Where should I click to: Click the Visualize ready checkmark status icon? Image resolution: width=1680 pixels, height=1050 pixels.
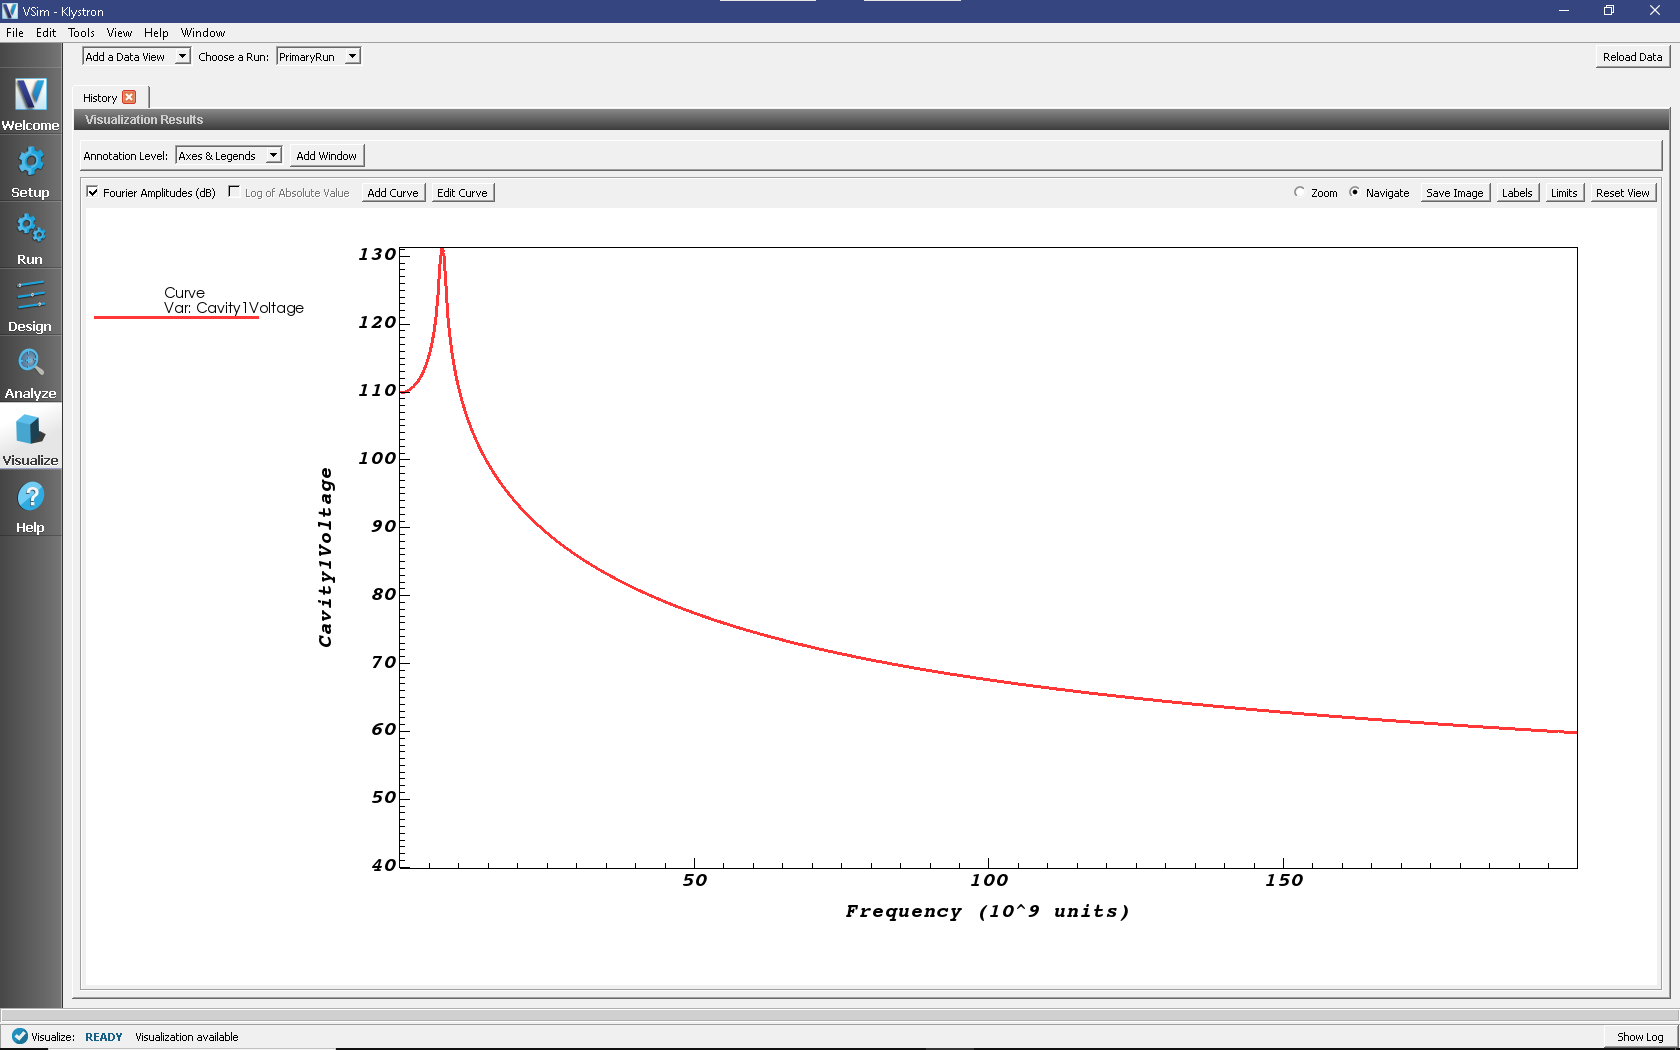(19, 1037)
